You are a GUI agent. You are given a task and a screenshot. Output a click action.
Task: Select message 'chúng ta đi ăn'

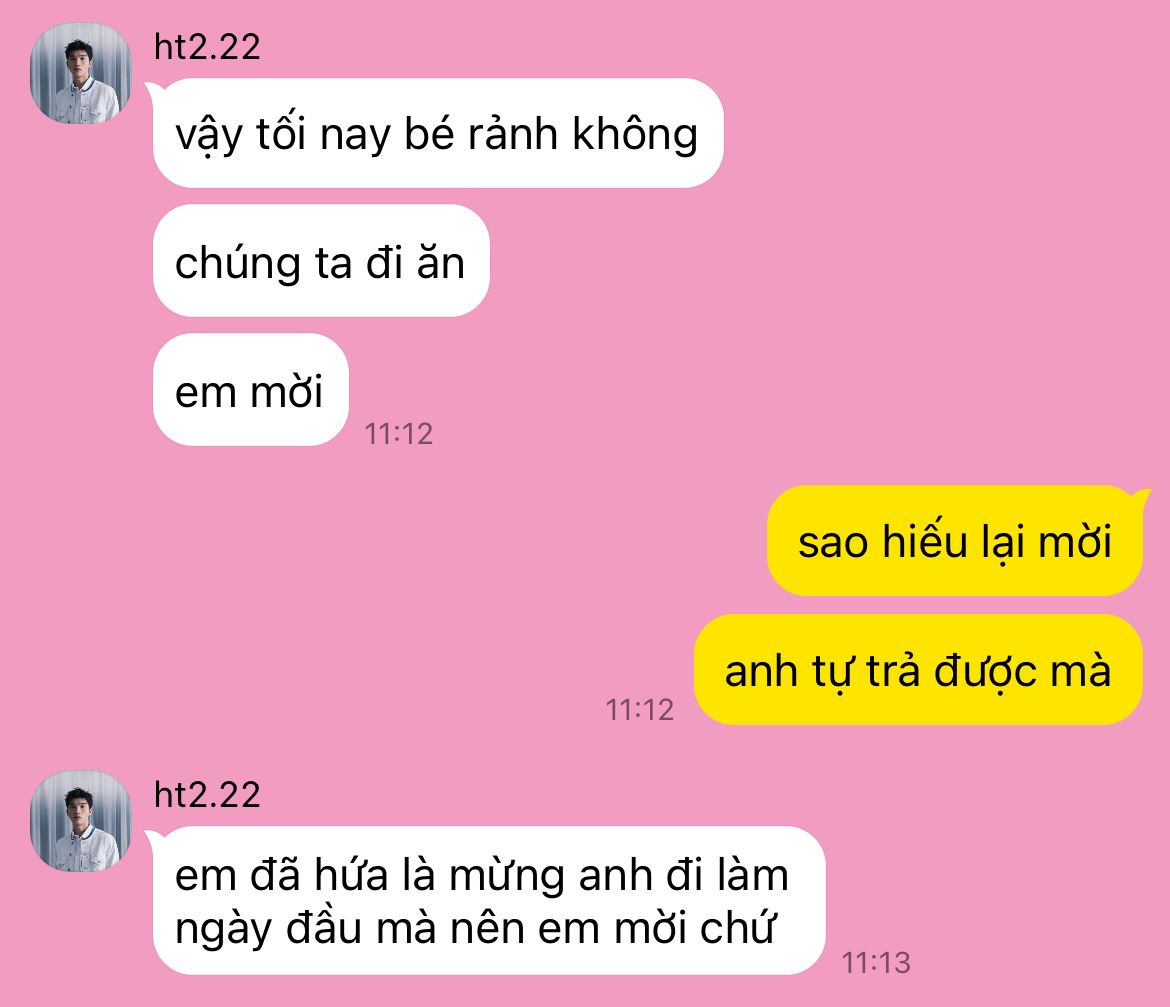coord(321,260)
